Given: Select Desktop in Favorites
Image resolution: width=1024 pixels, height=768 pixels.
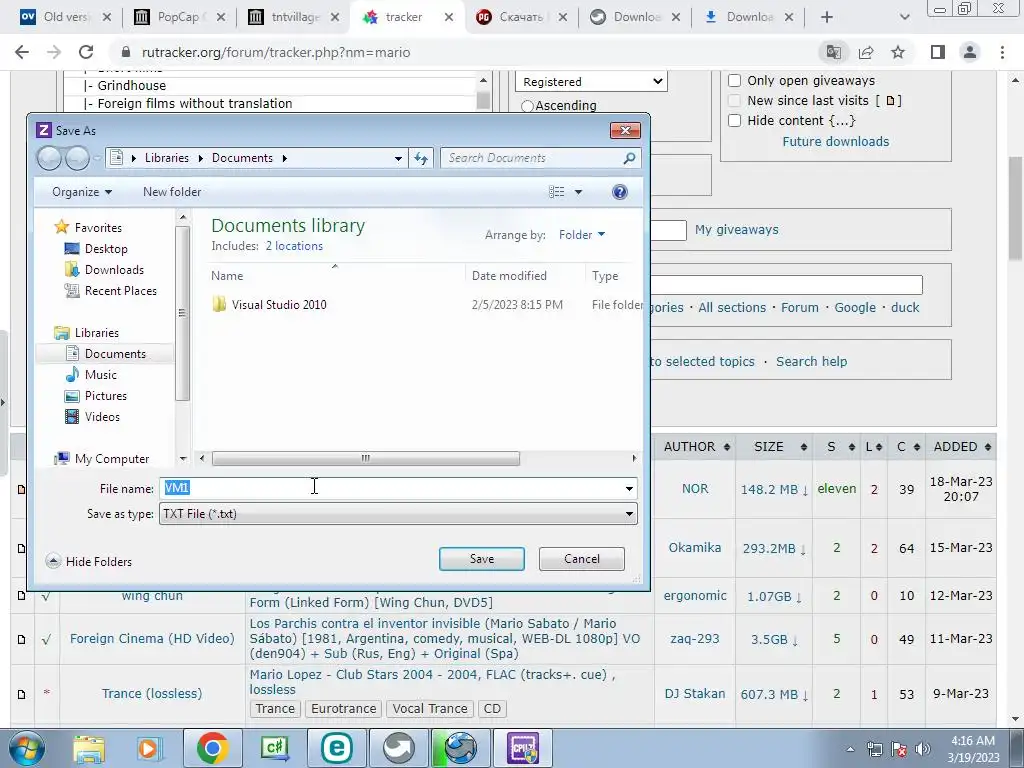Looking at the screenshot, I should click(106, 249).
